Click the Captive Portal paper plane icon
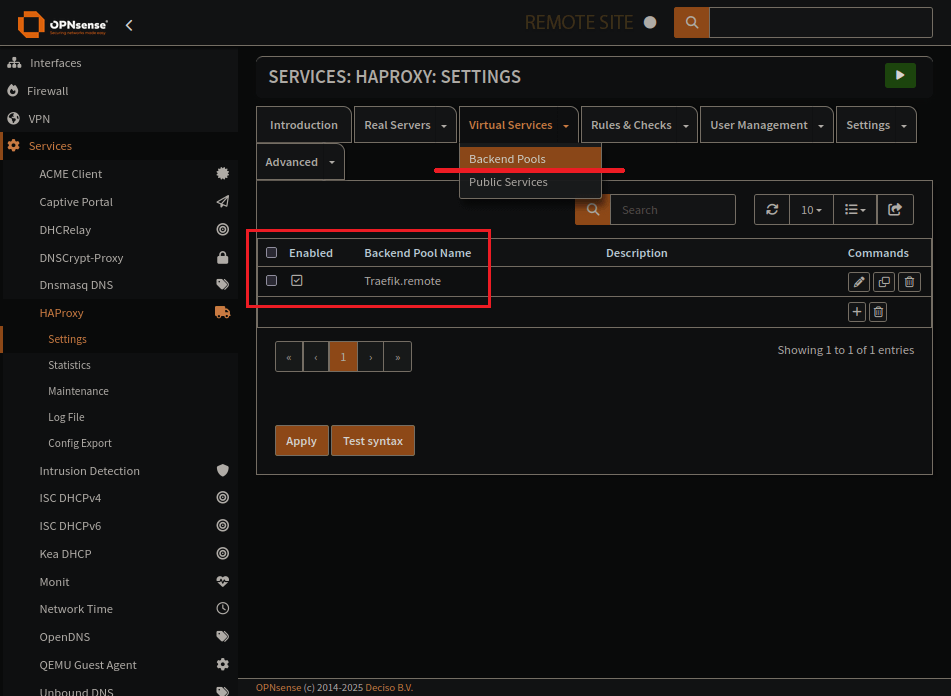Image resolution: width=951 pixels, height=696 pixels. tap(223, 201)
